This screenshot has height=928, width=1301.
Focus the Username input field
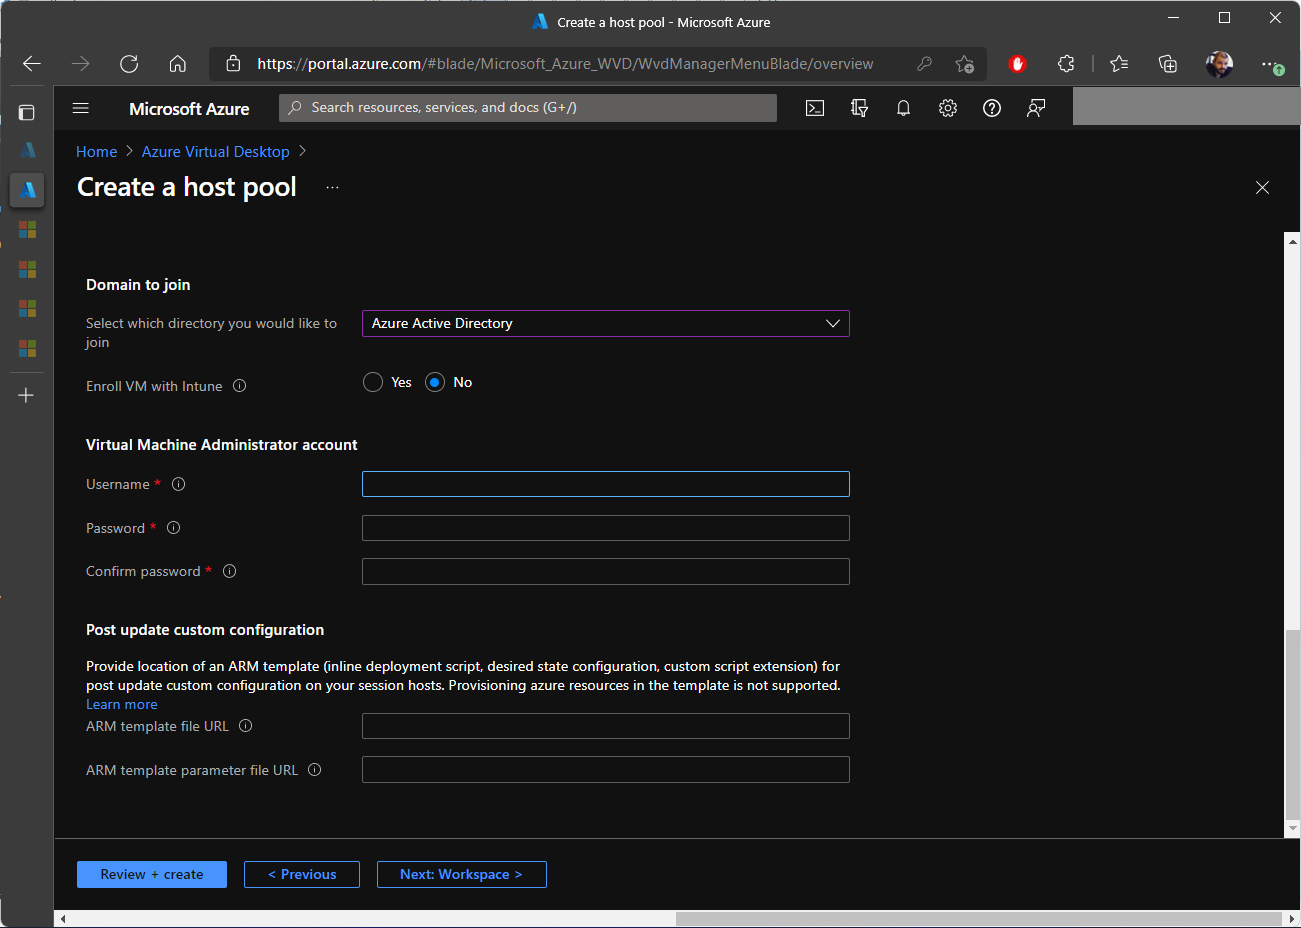click(606, 484)
